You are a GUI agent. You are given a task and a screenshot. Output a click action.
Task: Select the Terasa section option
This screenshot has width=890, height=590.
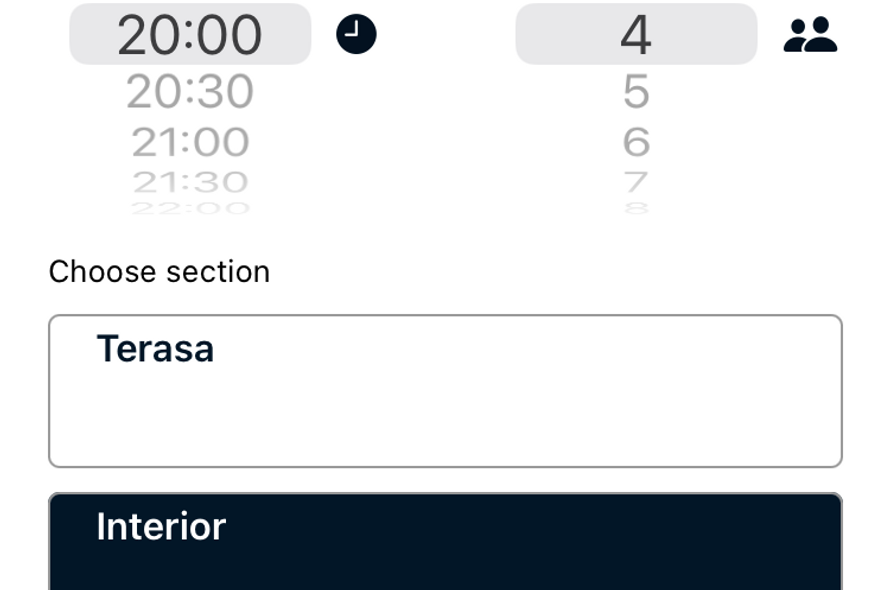(x=445, y=391)
